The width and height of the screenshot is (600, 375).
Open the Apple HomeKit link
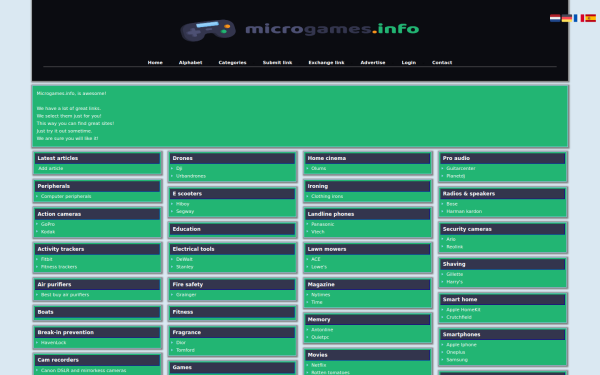coord(463,310)
